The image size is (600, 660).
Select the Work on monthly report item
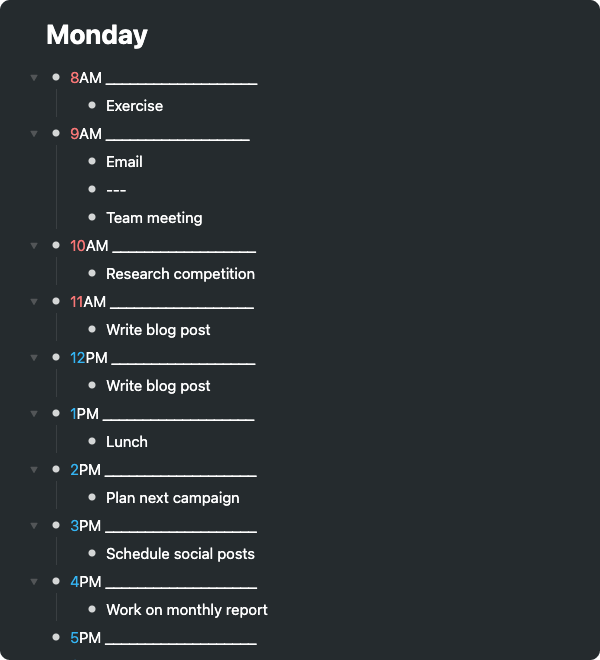coord(187,610)
